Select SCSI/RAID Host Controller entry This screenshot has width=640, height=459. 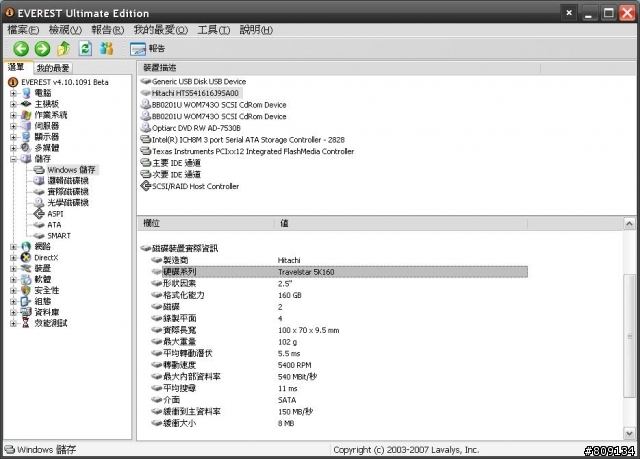click(196, 186)
